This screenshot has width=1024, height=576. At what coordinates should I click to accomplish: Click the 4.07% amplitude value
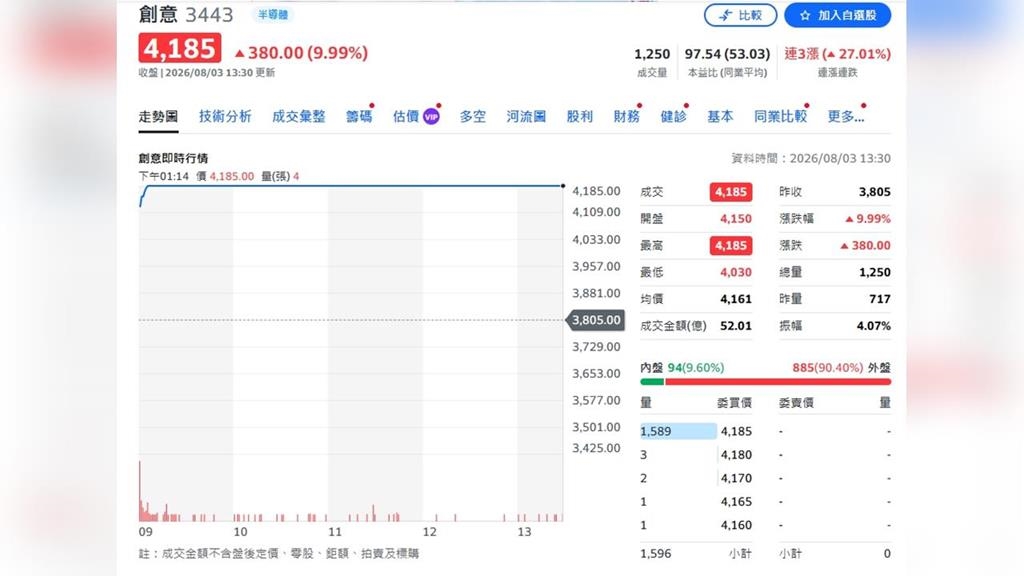point(874,326)
